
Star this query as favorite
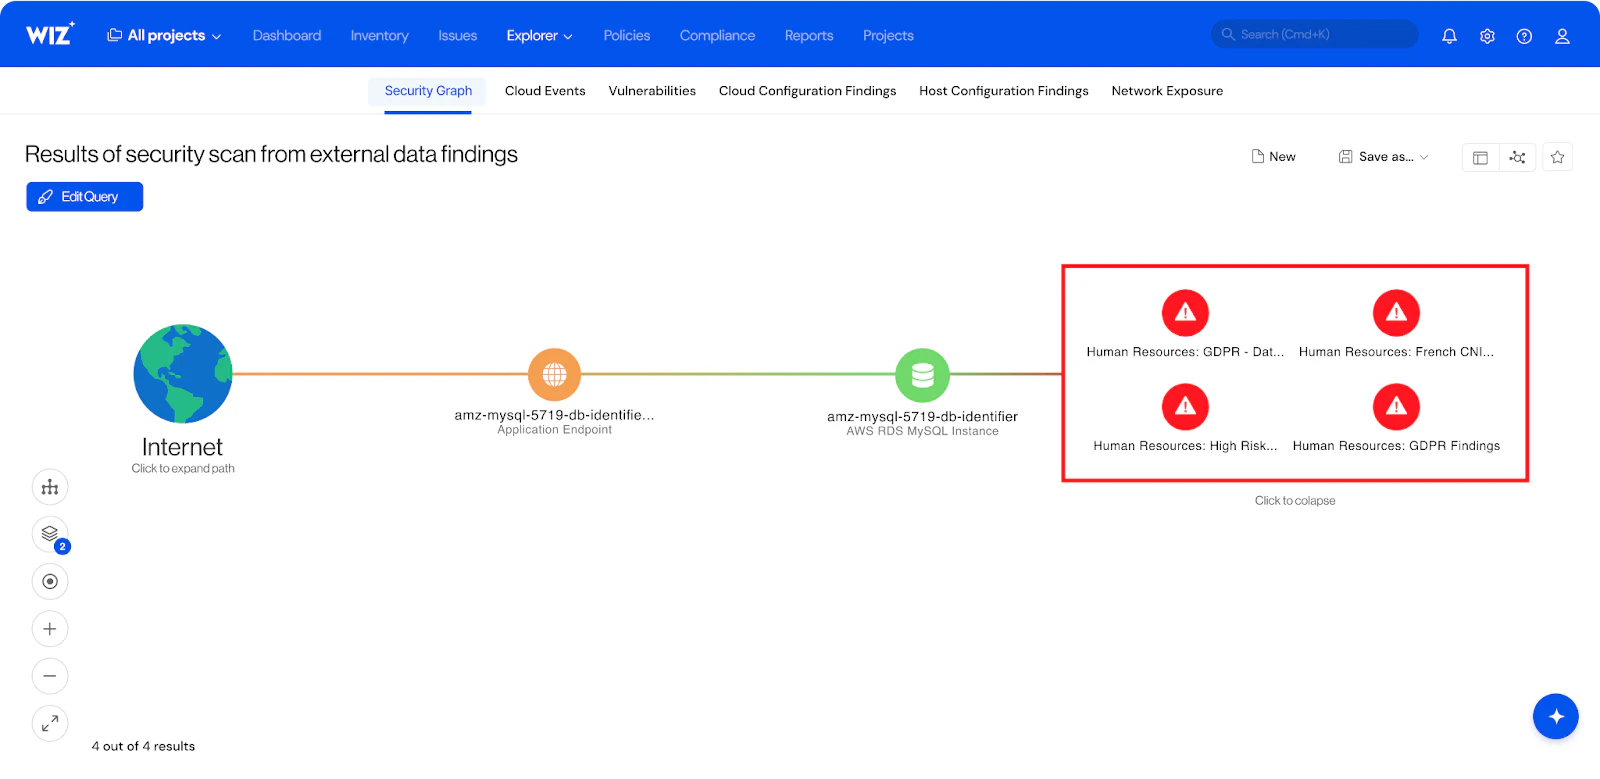pos(1557,157)
